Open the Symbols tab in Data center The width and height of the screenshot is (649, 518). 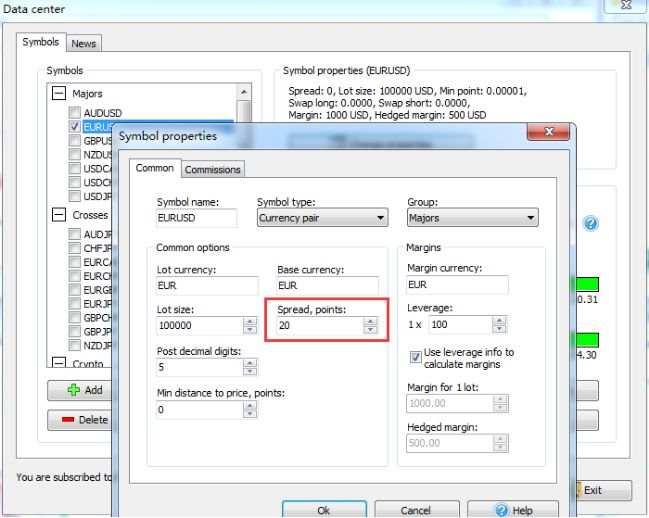41,42
